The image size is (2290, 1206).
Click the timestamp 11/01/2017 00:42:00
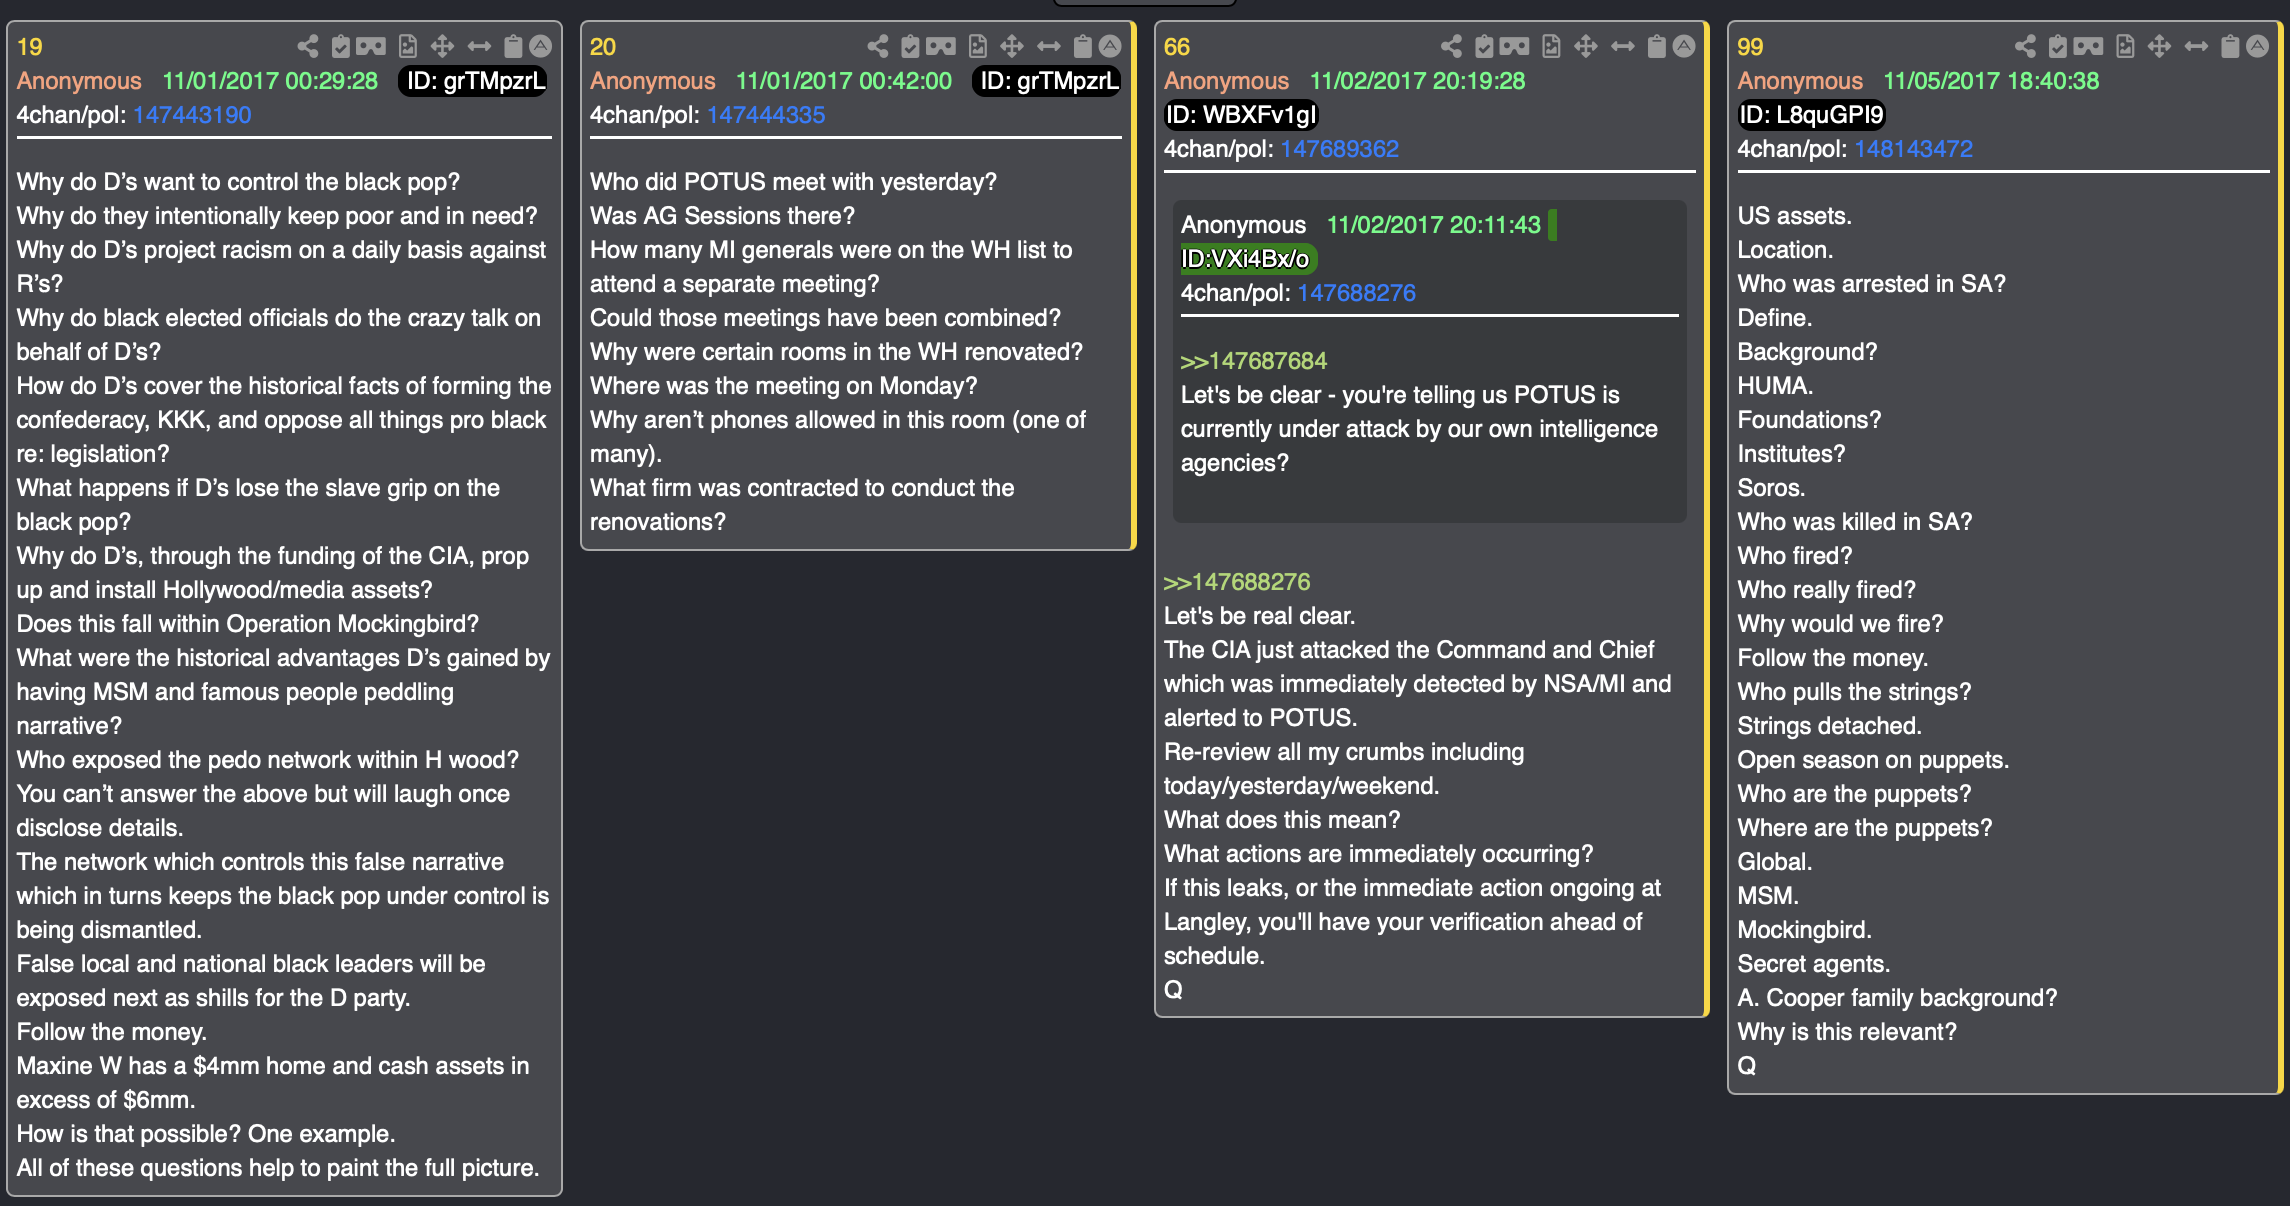coord(844,81)
